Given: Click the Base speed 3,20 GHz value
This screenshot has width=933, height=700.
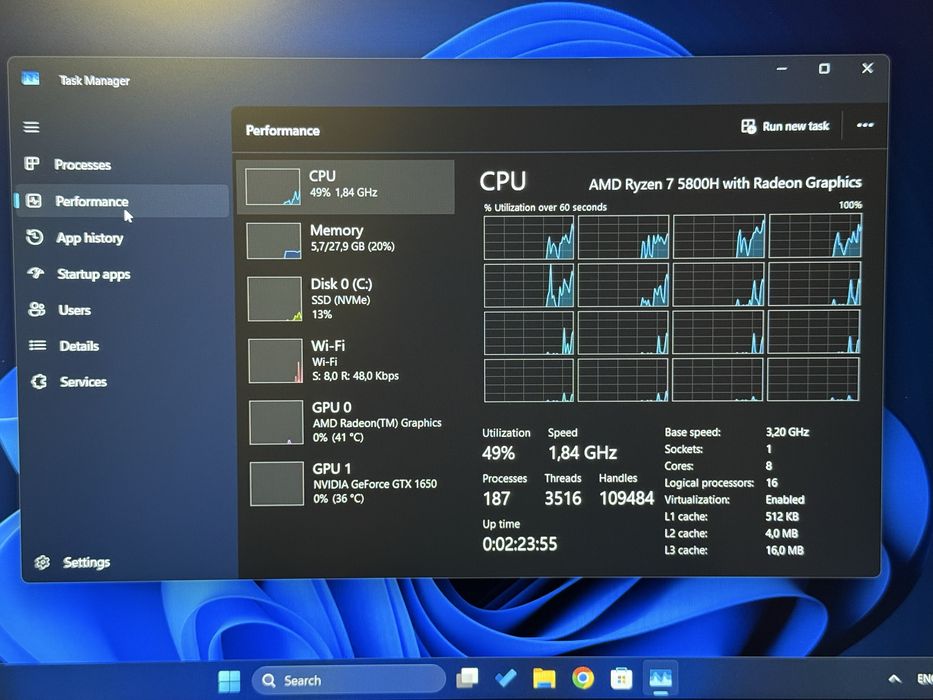Looking at the screenshot, I should point(787,432).
